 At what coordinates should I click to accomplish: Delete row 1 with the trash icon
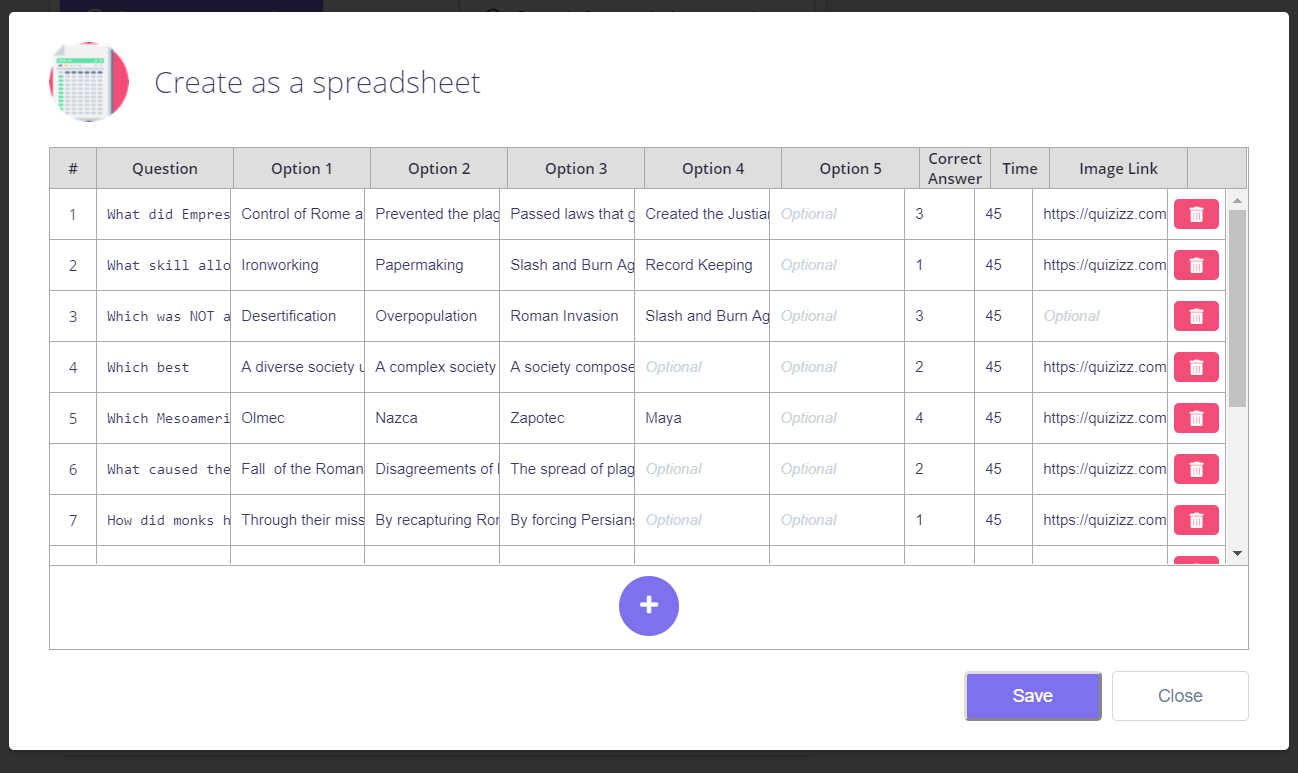click(x=1196, y=214)
